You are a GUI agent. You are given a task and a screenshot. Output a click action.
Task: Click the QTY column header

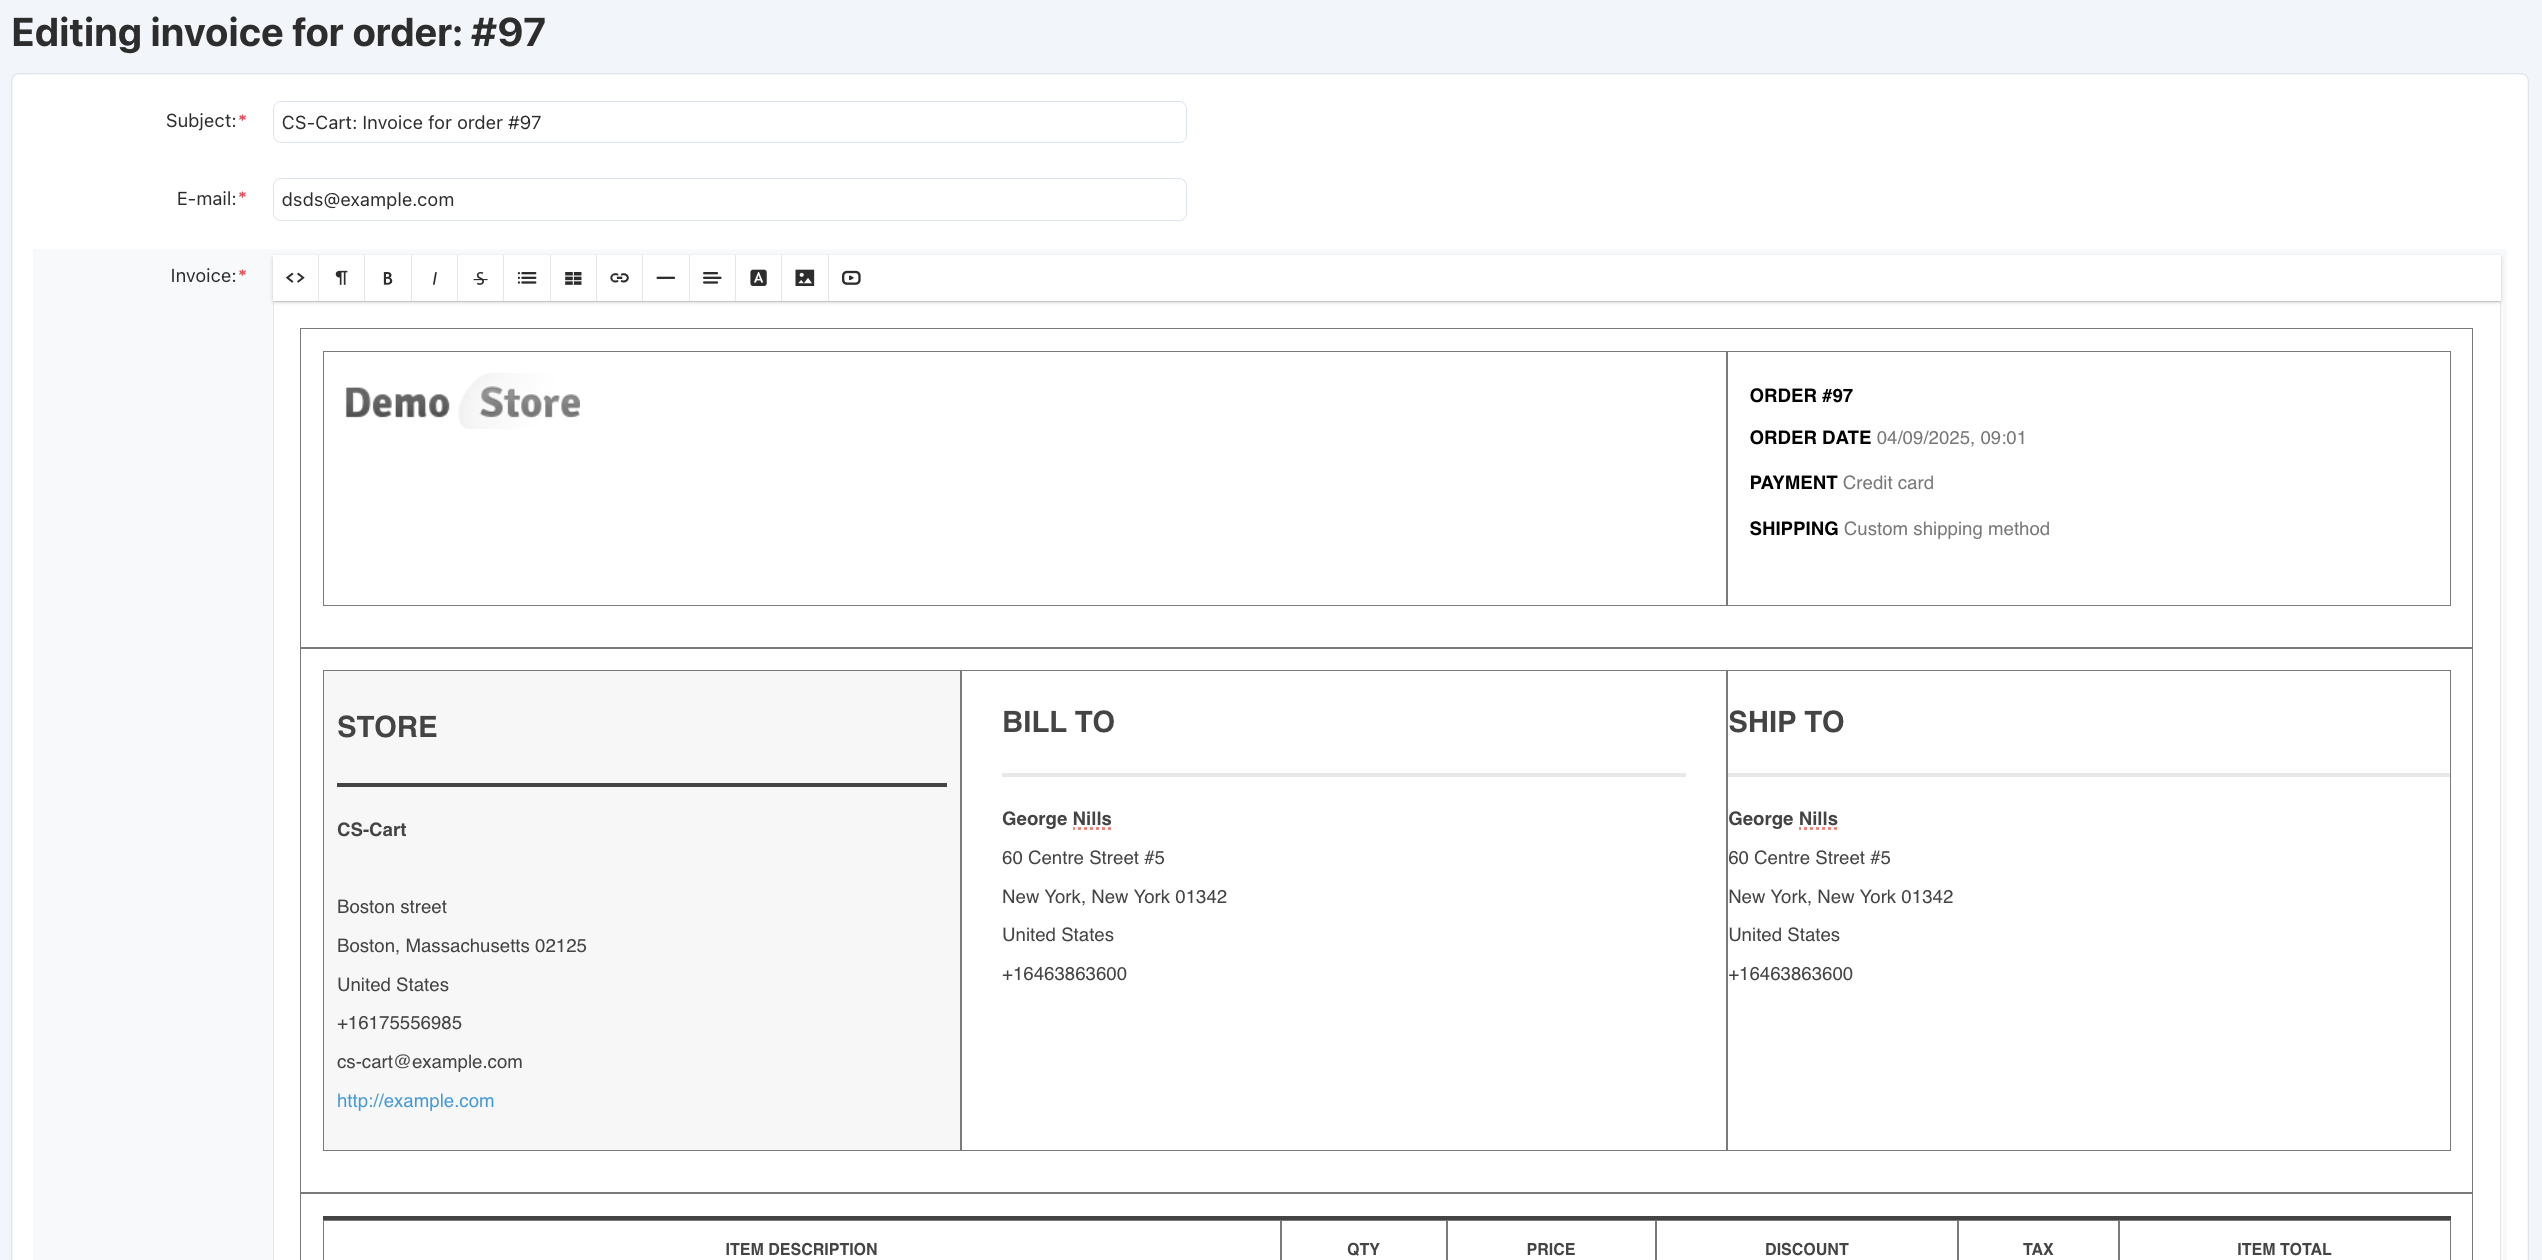pos(1363,1249)
